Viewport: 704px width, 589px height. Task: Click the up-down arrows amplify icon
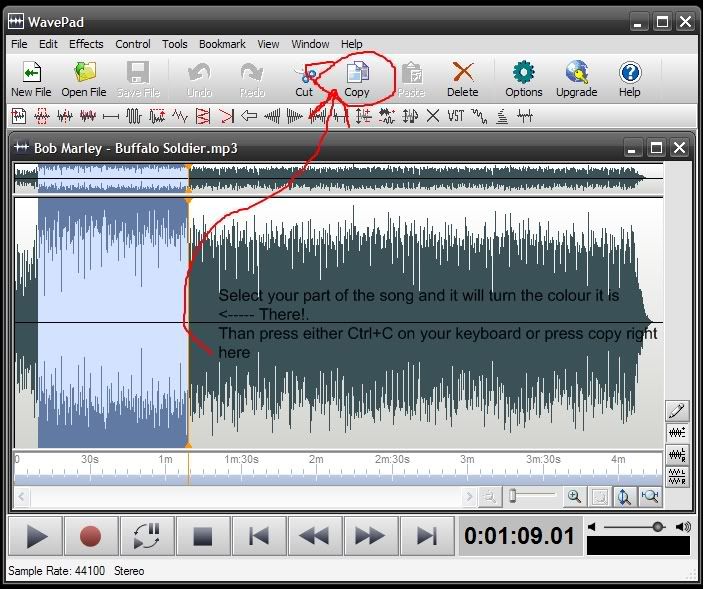pos(363,116)
